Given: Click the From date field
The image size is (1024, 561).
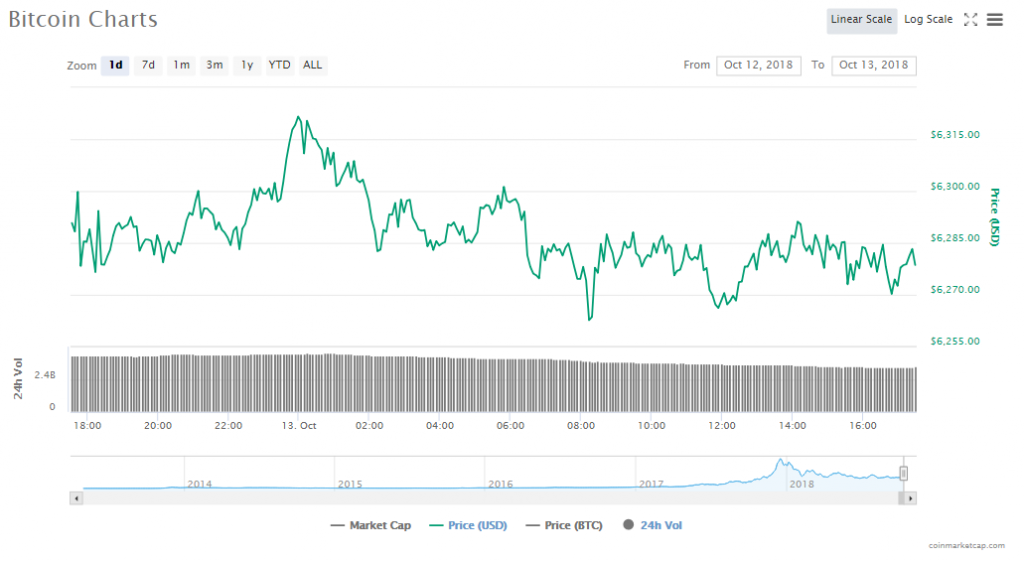Looking at the screenshot, I should coord(758,65).
